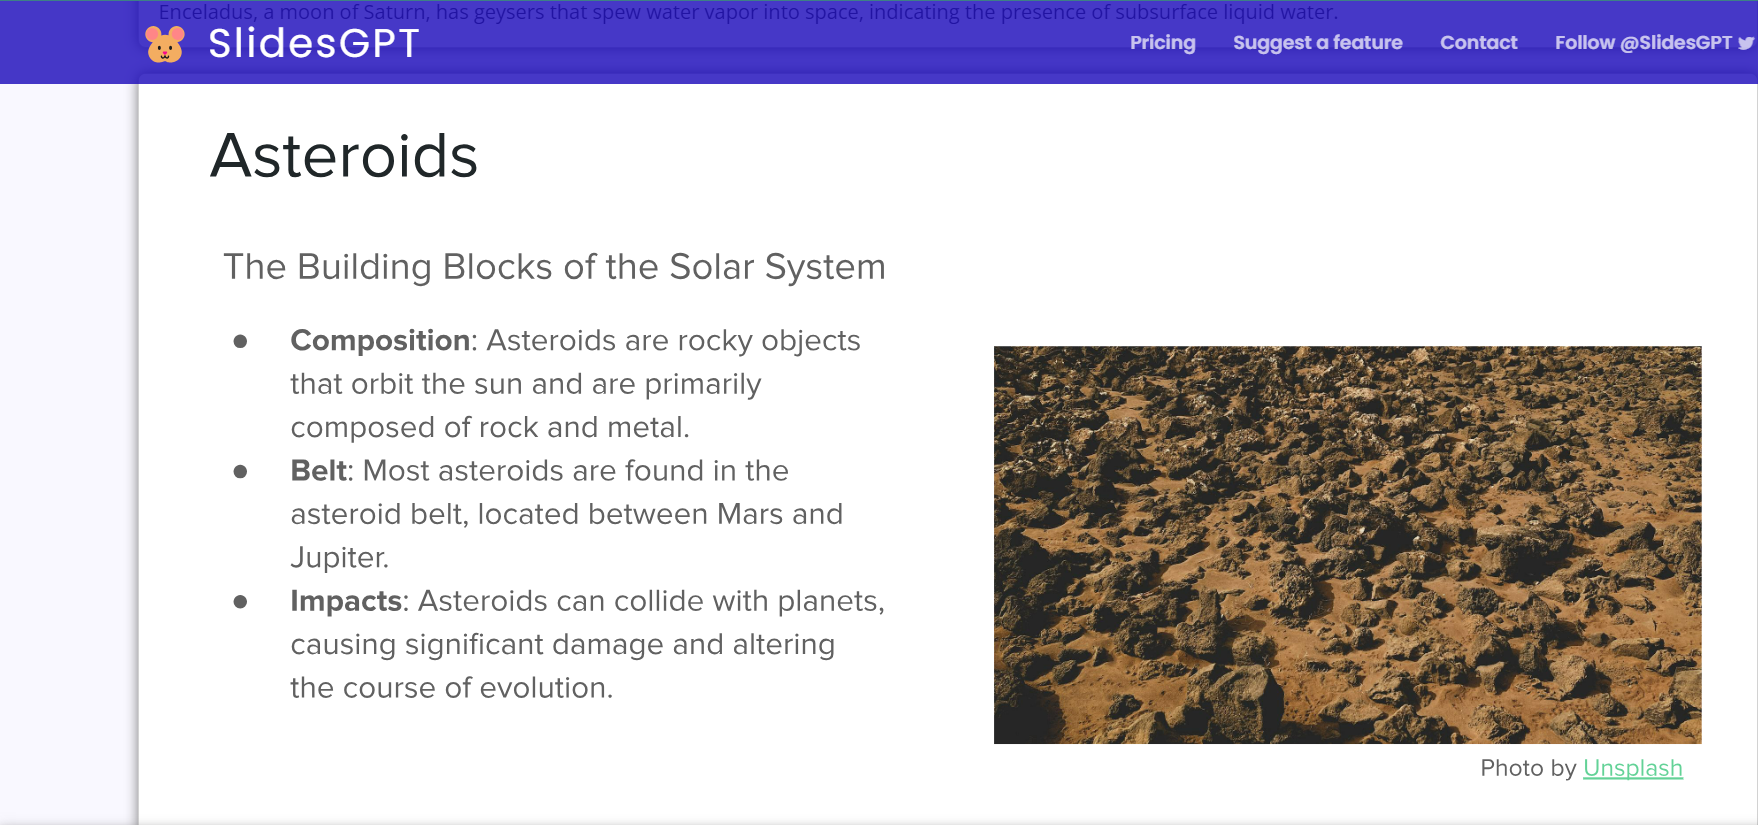This screenshot has height=825, width=1758.
Task: Click the bold Impacts heading word
Action: pyautogui.click(x=346, y=601)
